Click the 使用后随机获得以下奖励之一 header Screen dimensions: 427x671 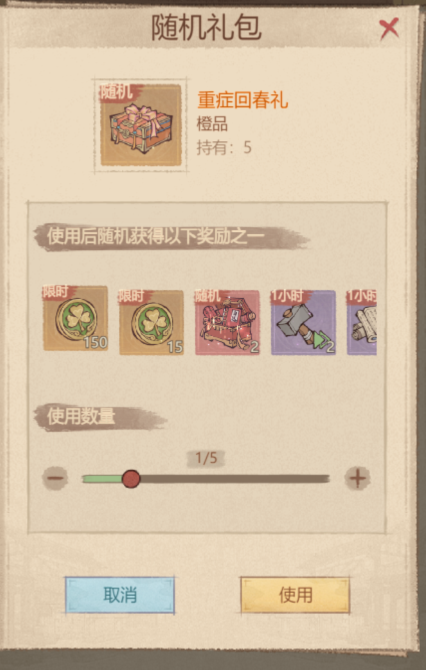[x=156, y=236]
